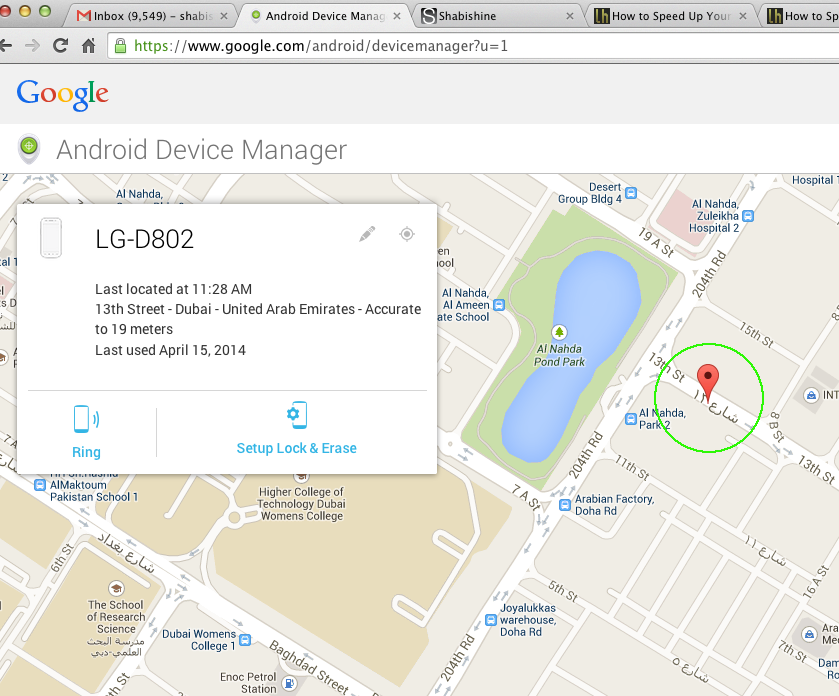Locate device using the crosshair icon
The height and width of the screenshot is (696, 839).
pos(407,234)
